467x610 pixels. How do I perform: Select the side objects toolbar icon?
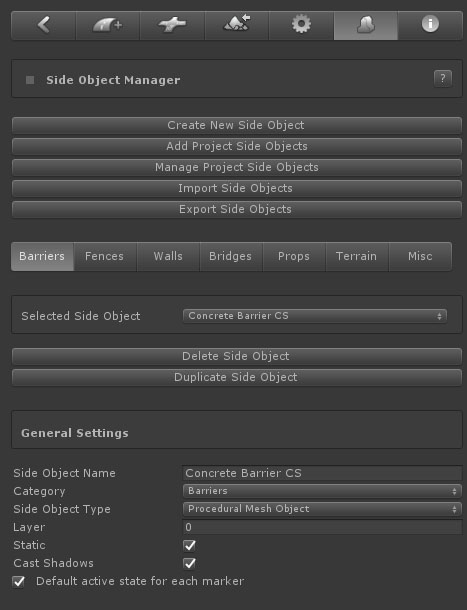366,25
